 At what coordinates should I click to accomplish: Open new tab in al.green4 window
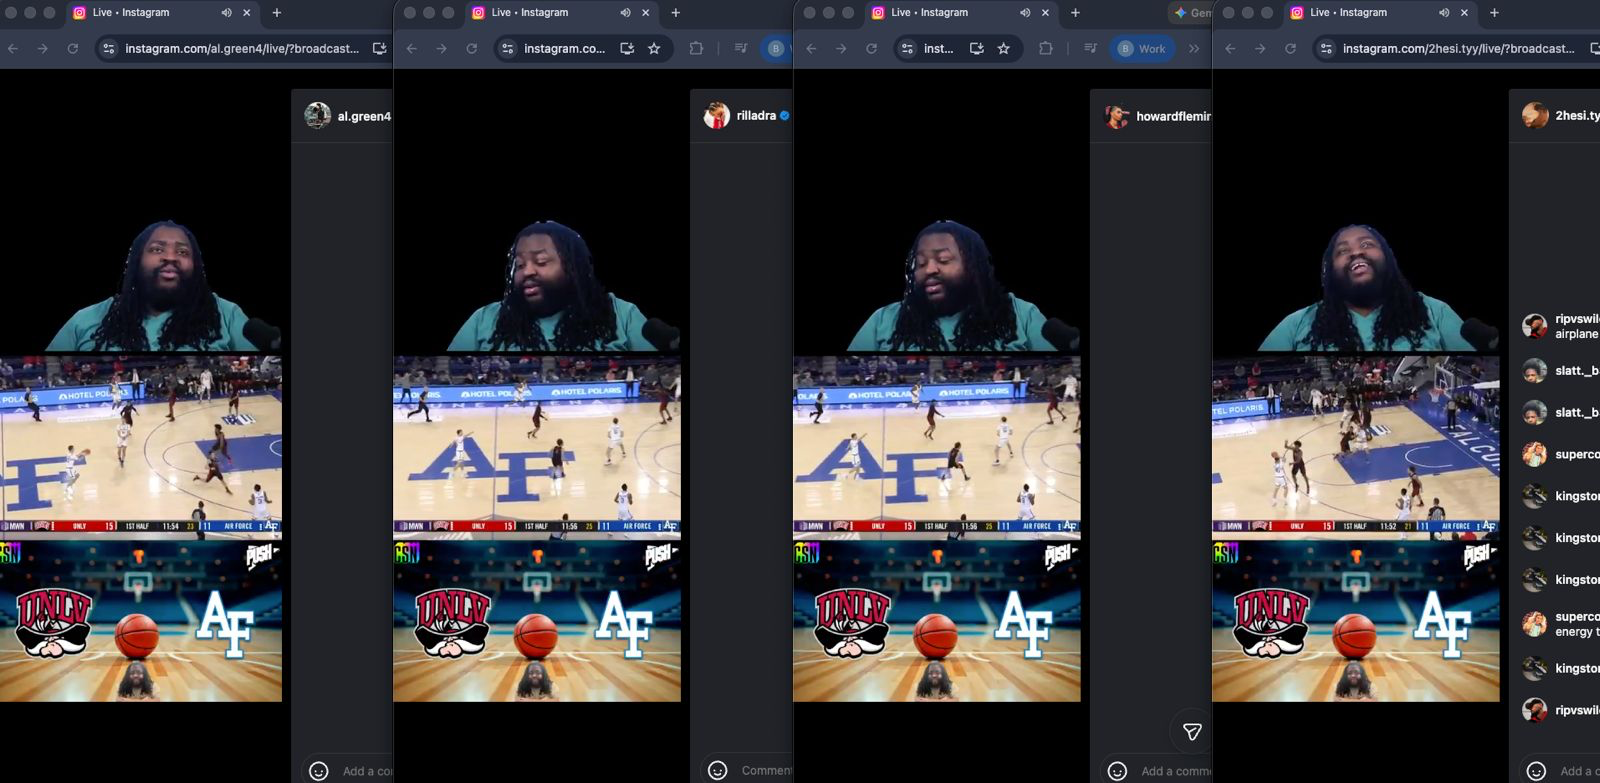(277, 13)
